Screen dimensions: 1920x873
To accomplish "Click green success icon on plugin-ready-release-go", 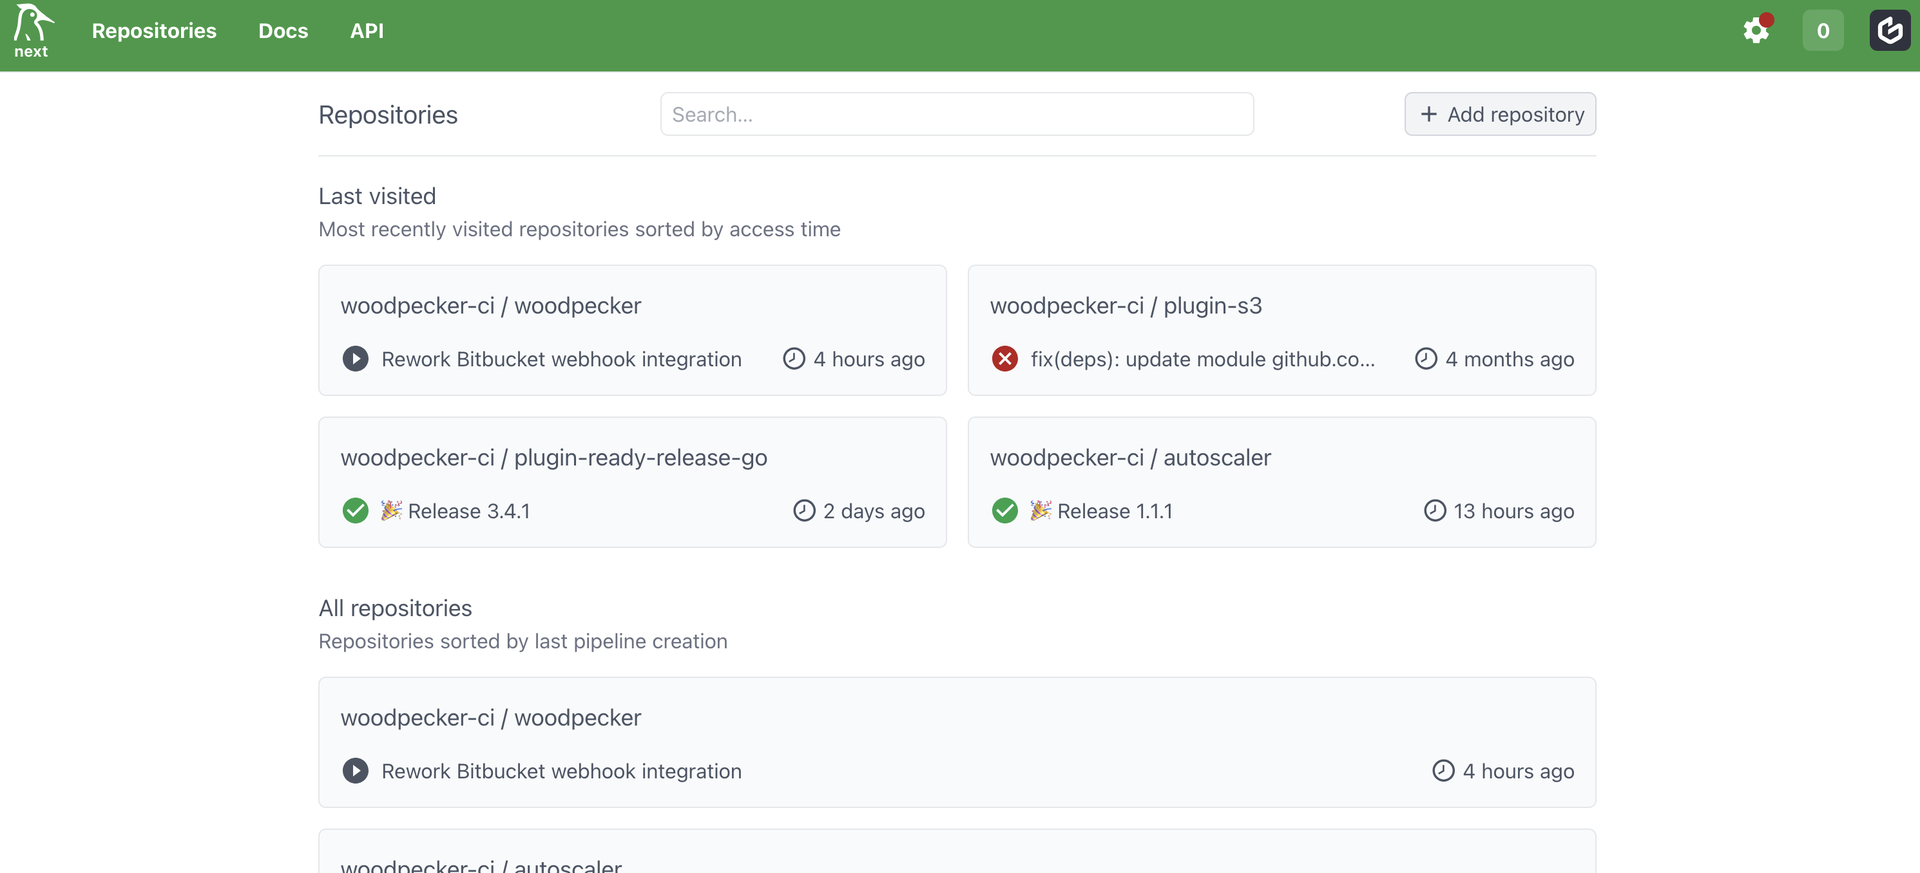I will 355,511.
